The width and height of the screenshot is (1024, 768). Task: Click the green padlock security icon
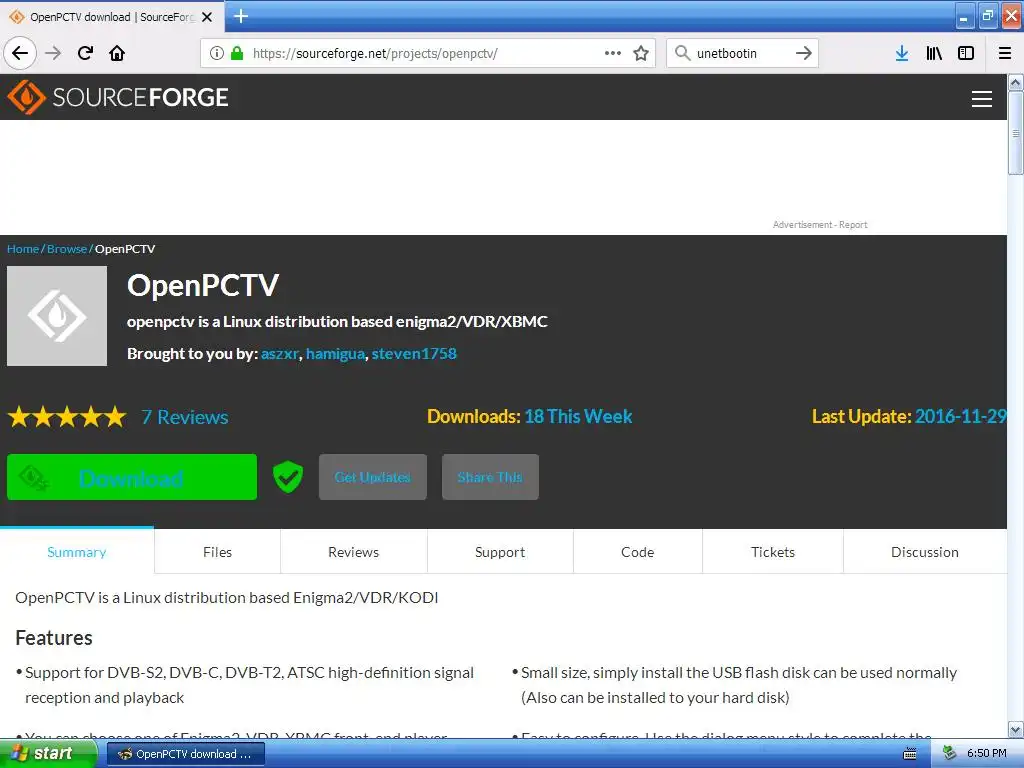pos(237,53)
